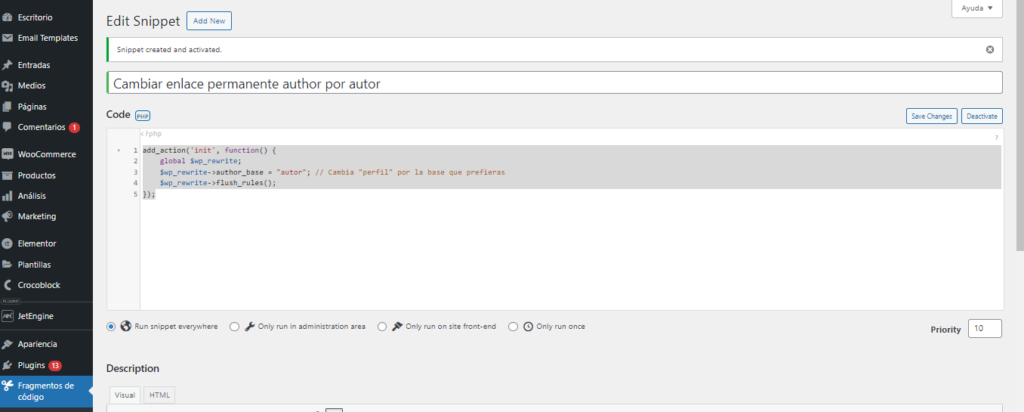
Task: Select Only run once radio button
Action: coord(513,326)
